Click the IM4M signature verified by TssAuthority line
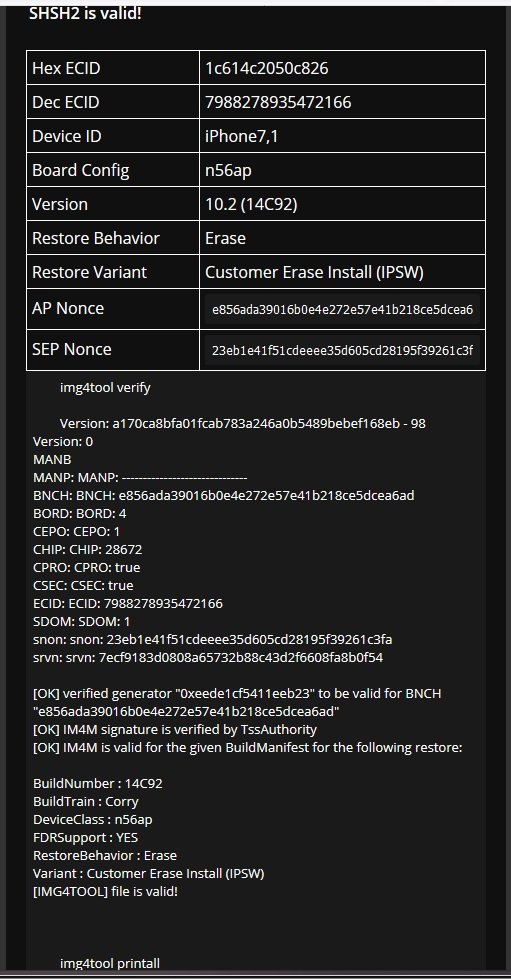This screenshot has width=511, height=979. pyautogui.click(x=175, y=729)
